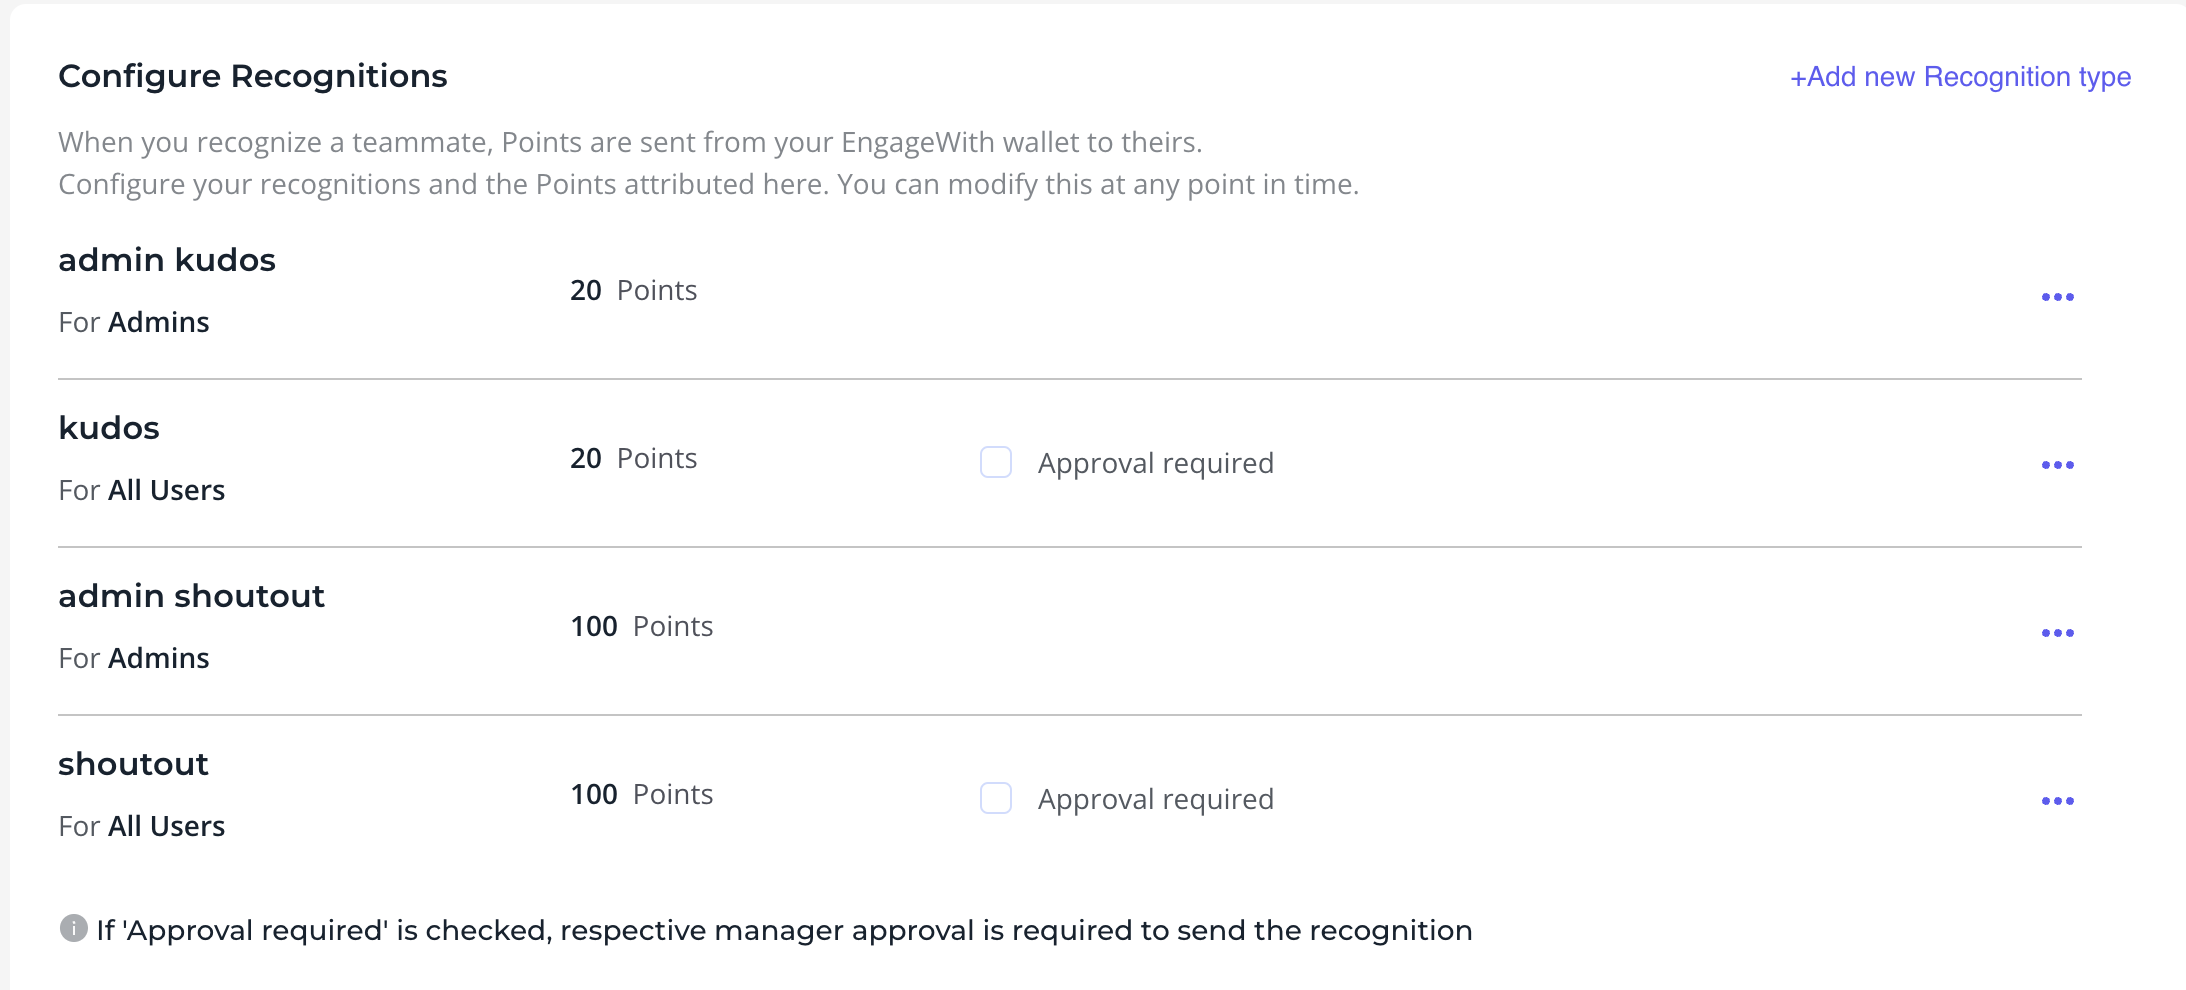Click the 20 Points value for kudos

633,458
